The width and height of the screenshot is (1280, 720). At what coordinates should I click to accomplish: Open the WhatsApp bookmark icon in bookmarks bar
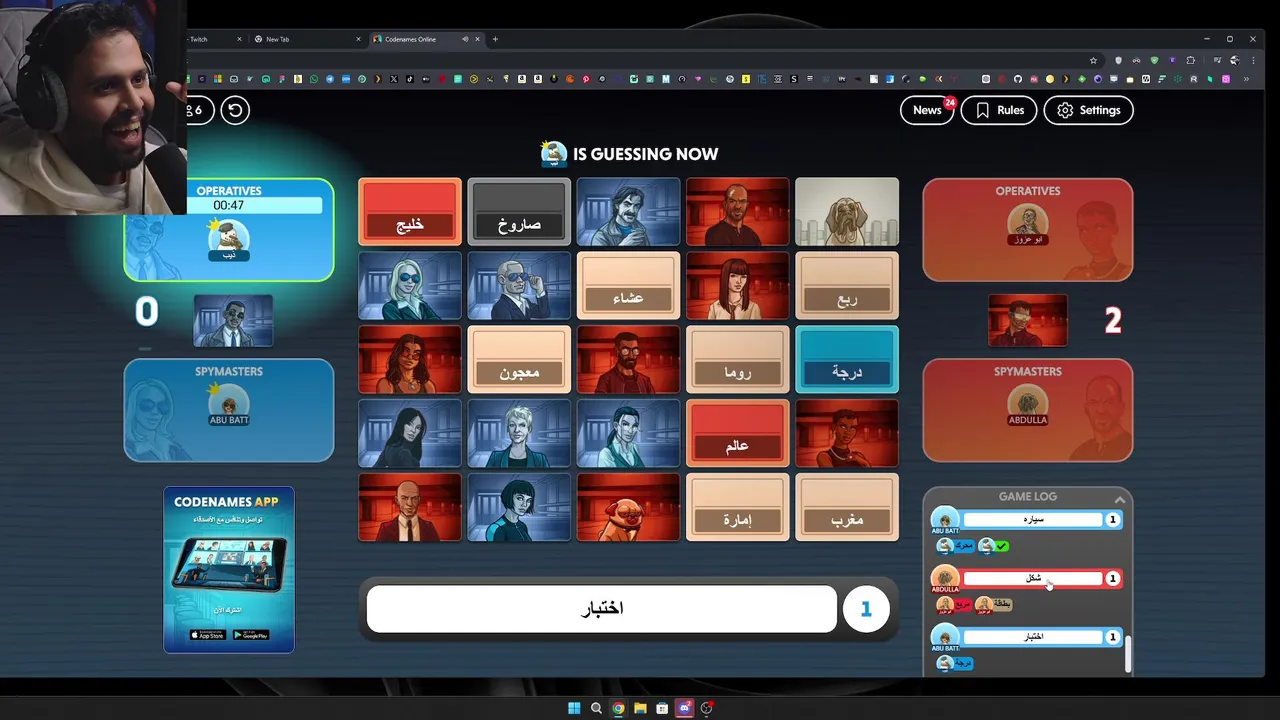point(314,79)
